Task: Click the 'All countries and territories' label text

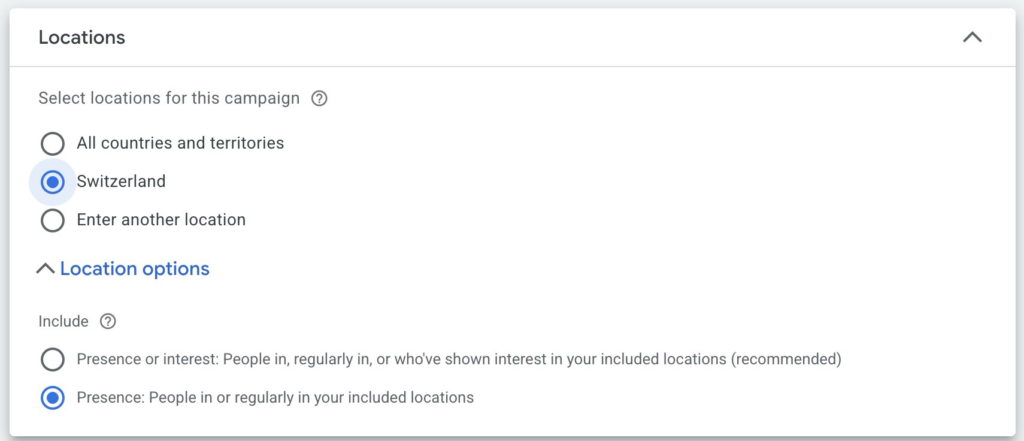Action: tap(180, 143)
